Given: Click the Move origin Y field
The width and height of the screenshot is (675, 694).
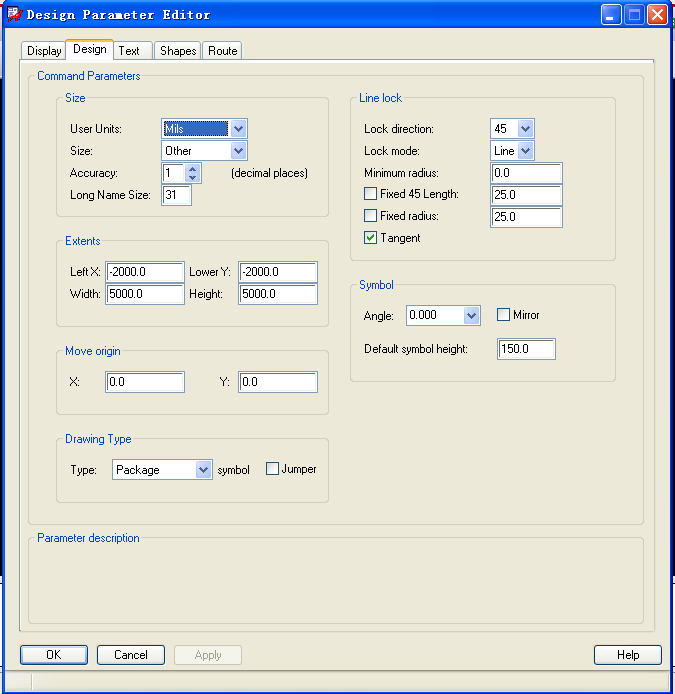Looking at the screenshot, I should coord(278,382).
